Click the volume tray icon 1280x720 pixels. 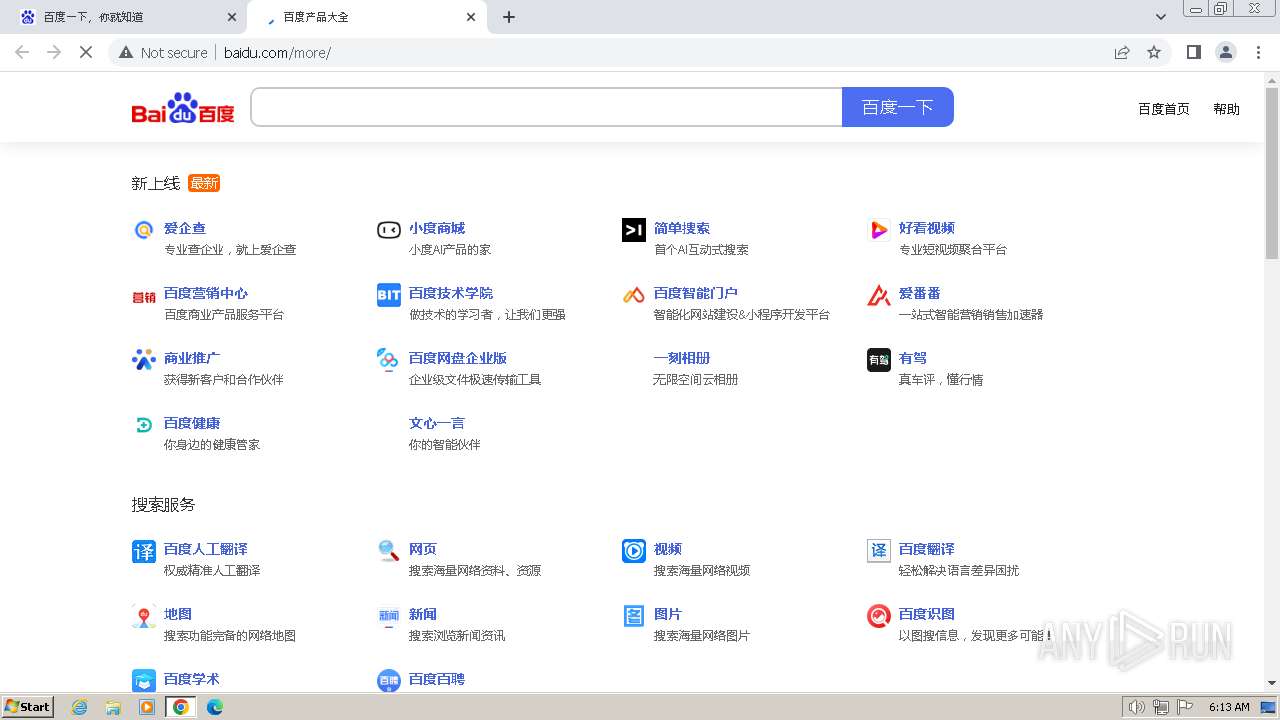[x=1136, y=707]
